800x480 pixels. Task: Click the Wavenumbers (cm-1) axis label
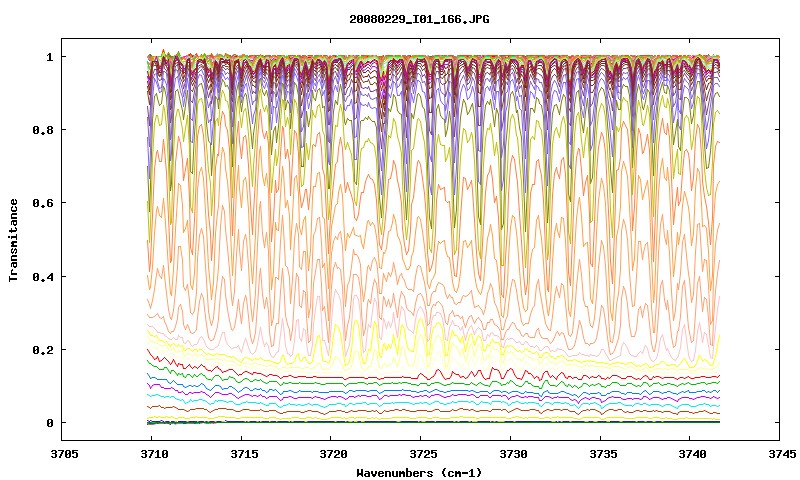pyautogui.click(x=419, y=473)
